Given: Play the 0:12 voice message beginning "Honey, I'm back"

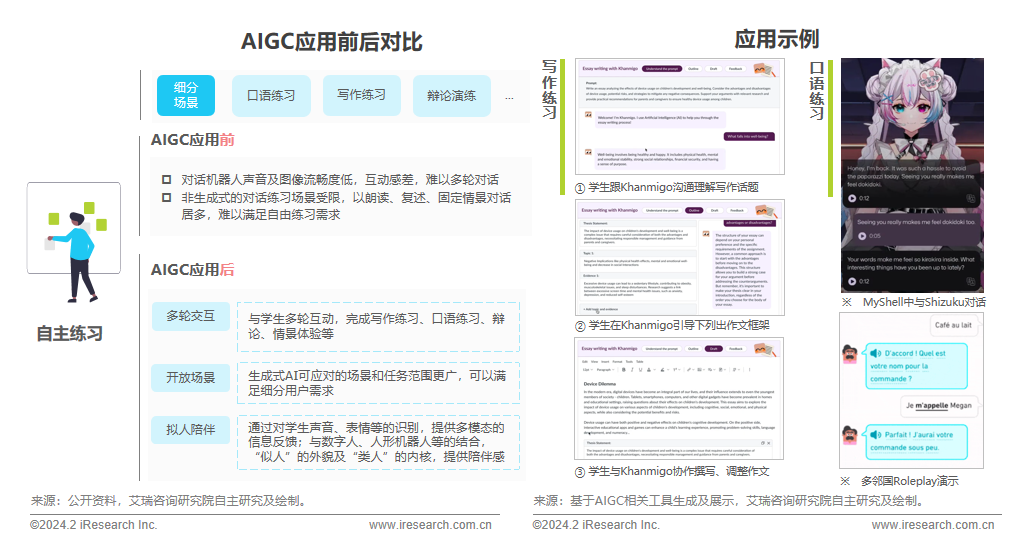Looking at the screenshot, I should [852, 198].
